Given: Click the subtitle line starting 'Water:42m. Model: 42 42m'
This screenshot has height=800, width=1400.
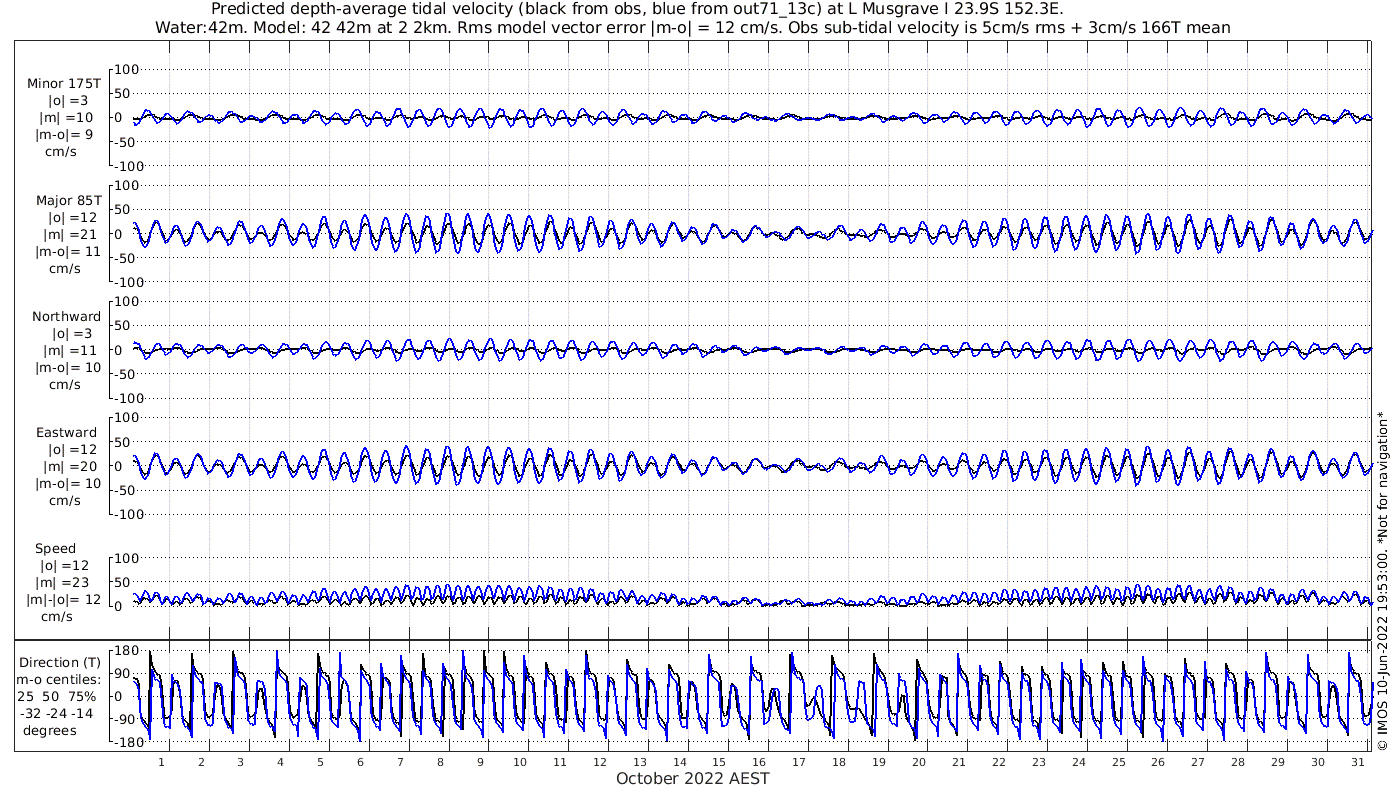Looking at the screenshot, I should tap(693, 27).
